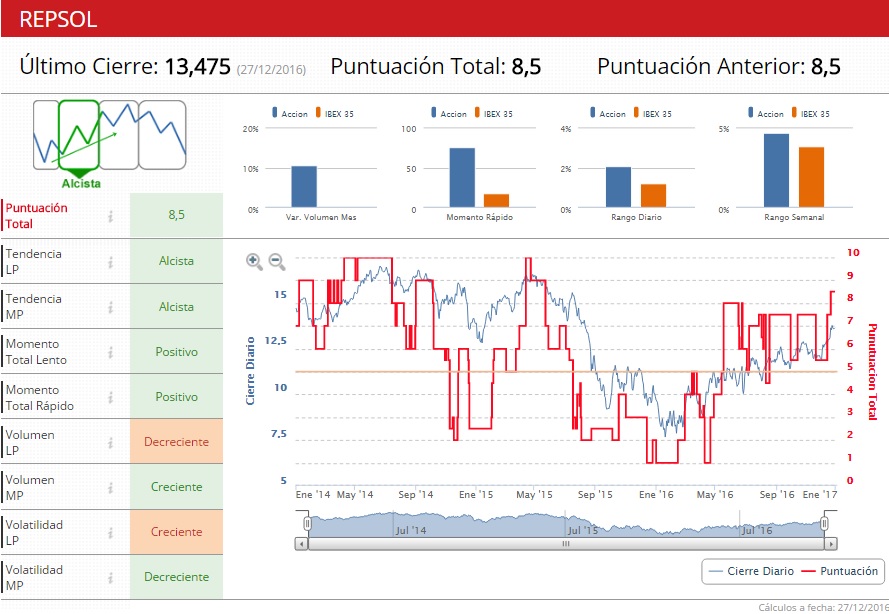Click the Decreciente cell of Volatilidad MP
Image resolution: width=889 pixels, height=614 pixels.
[x=176, y=577]
